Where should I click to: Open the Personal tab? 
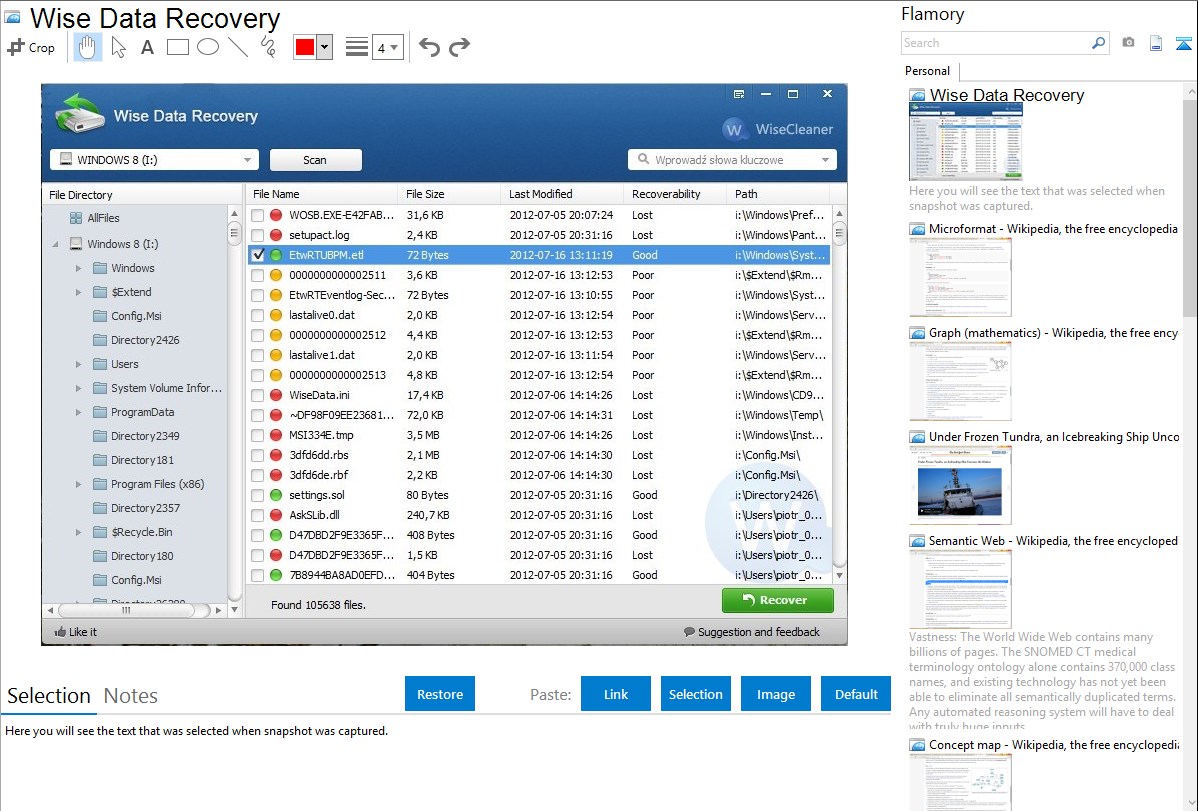pos(927,71)
